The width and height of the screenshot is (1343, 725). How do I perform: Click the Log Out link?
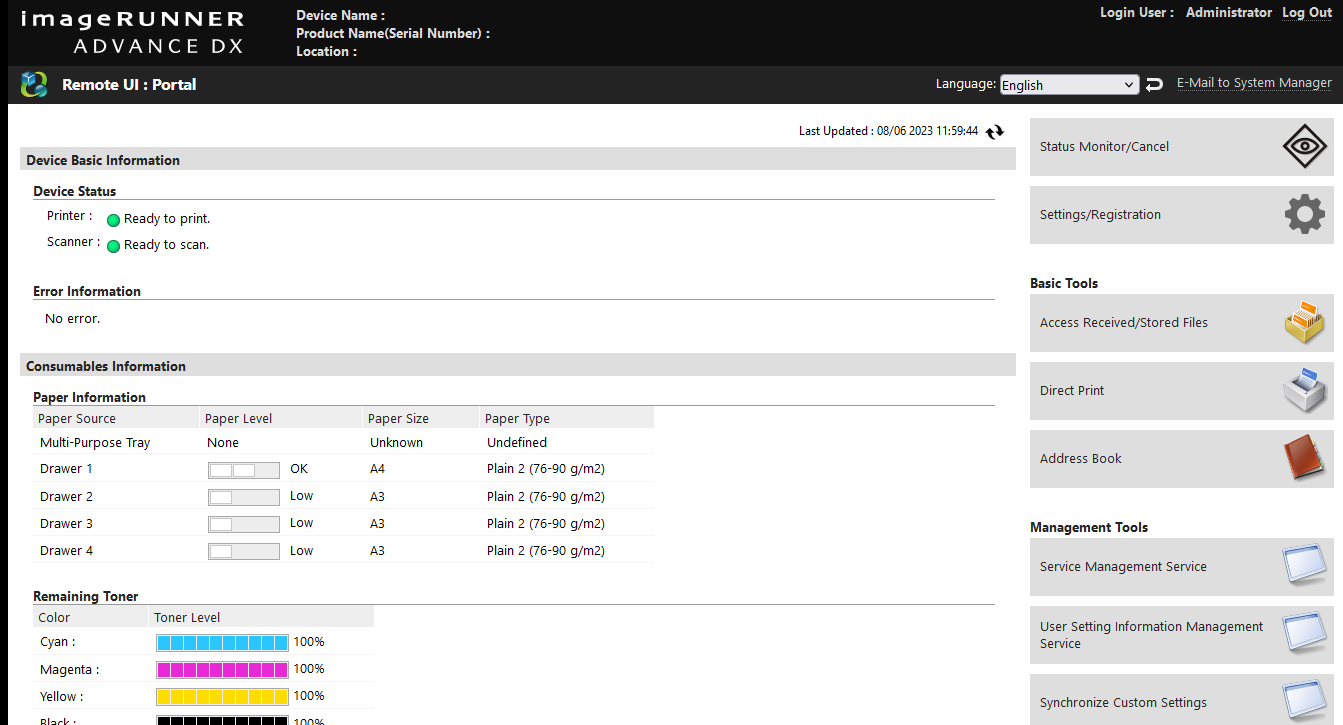coord(1307,13)
